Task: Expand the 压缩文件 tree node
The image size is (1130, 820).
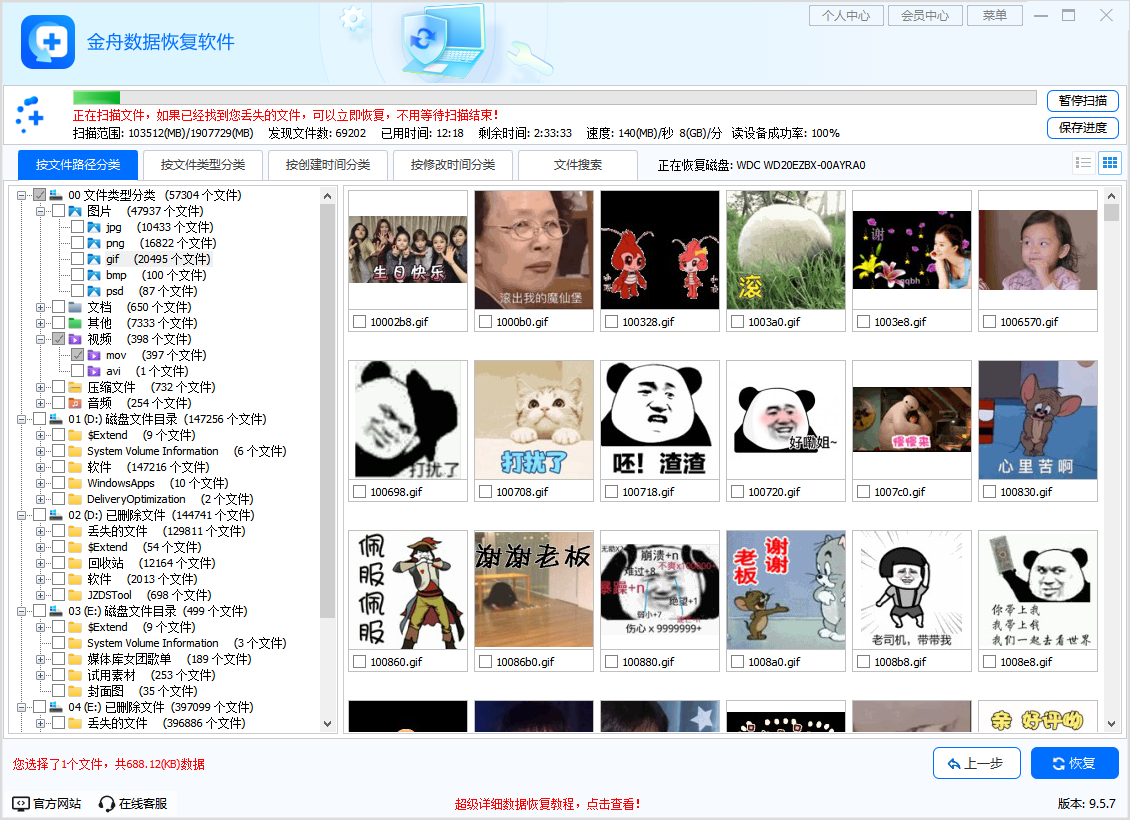Action: pos(40,387)
